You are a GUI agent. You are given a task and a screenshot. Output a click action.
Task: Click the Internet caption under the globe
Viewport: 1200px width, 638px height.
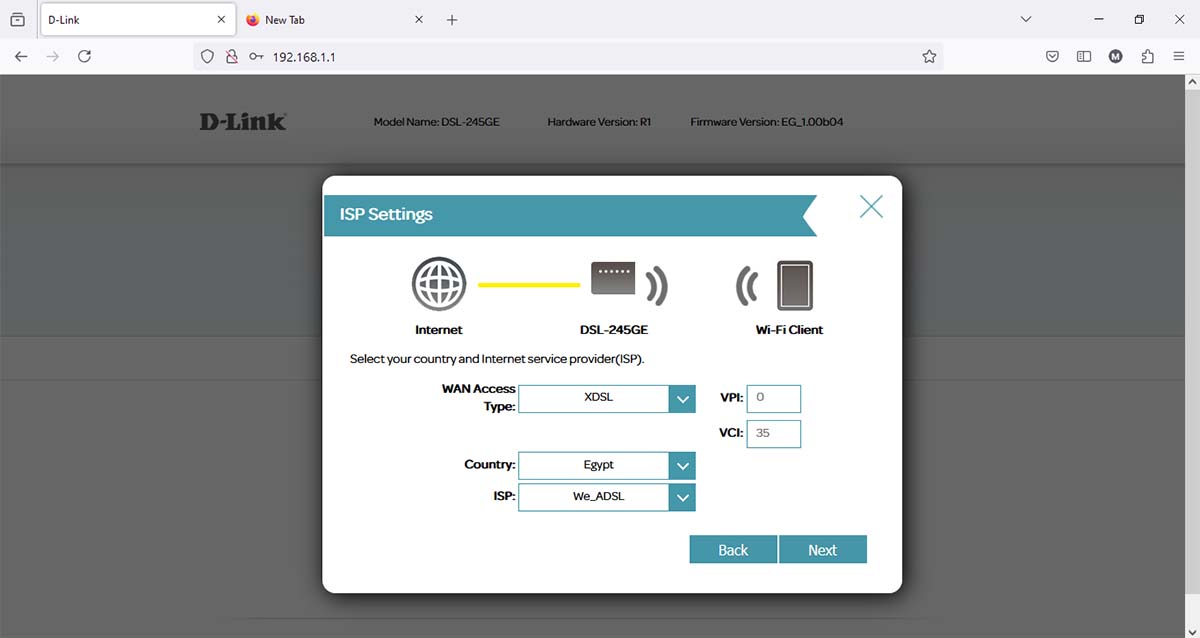tap(439, 330)
